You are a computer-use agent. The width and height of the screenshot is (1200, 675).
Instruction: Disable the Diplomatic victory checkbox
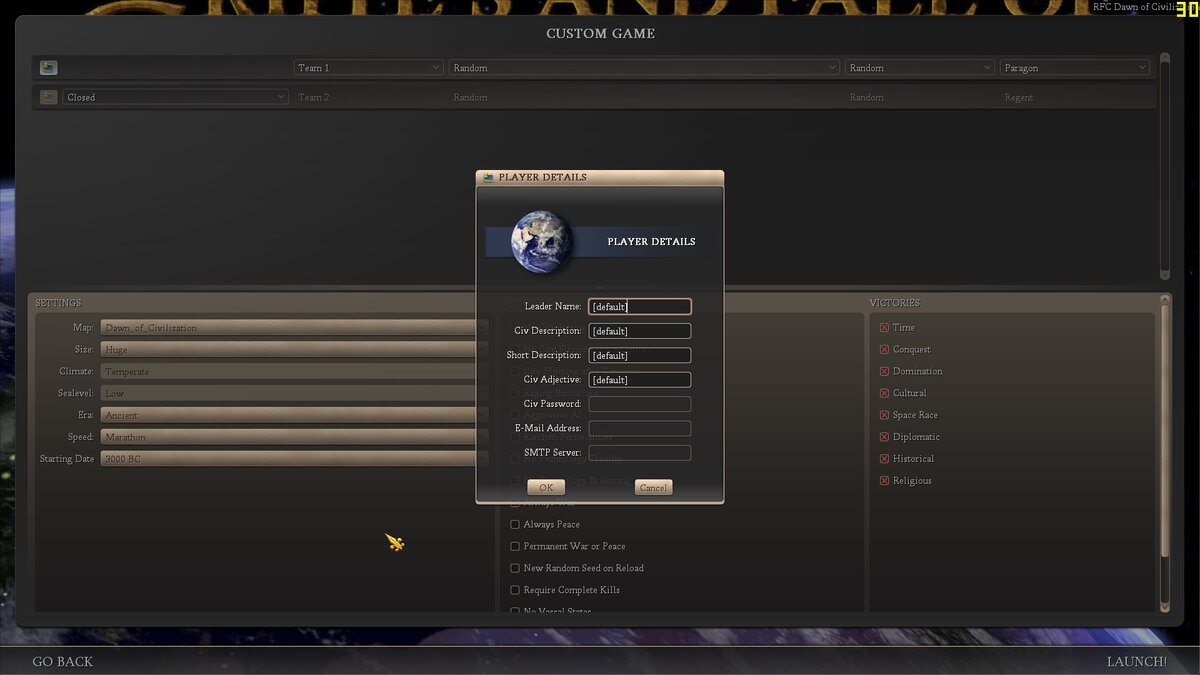click(x=884, y=437)
